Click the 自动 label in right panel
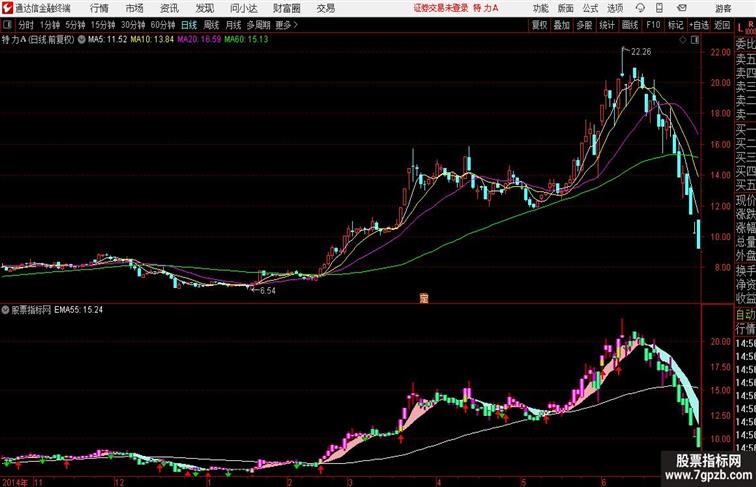 (745, 314)
